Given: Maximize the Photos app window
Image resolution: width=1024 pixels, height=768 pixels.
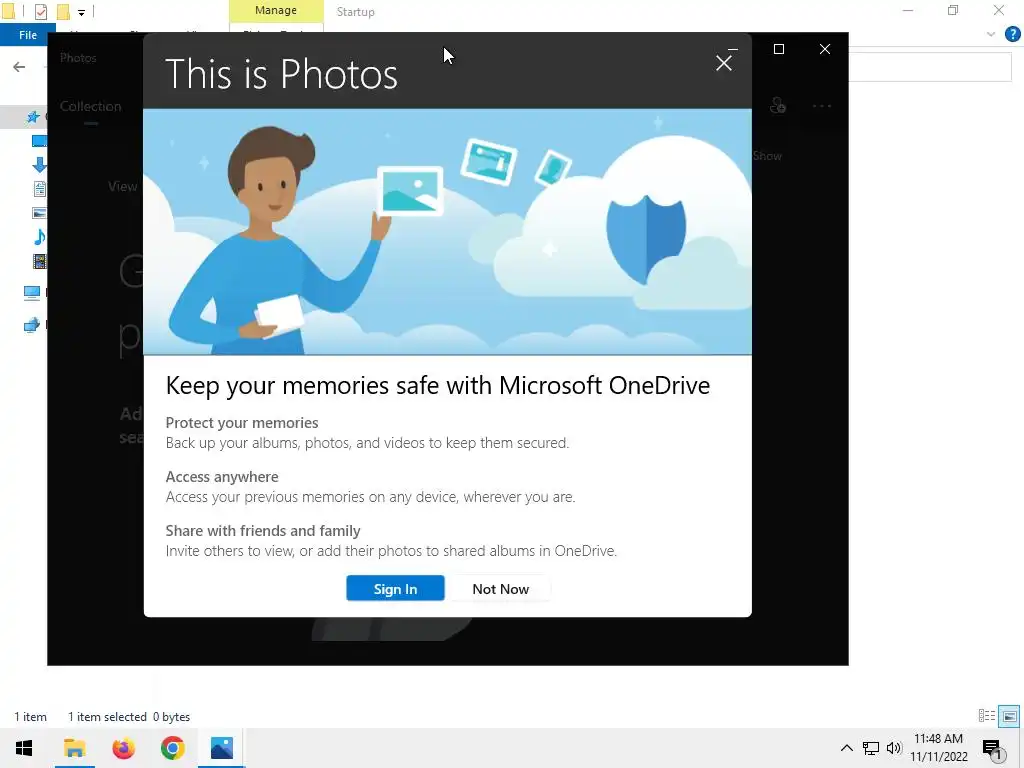Looking at the screenshot, I should pos(778,49).
